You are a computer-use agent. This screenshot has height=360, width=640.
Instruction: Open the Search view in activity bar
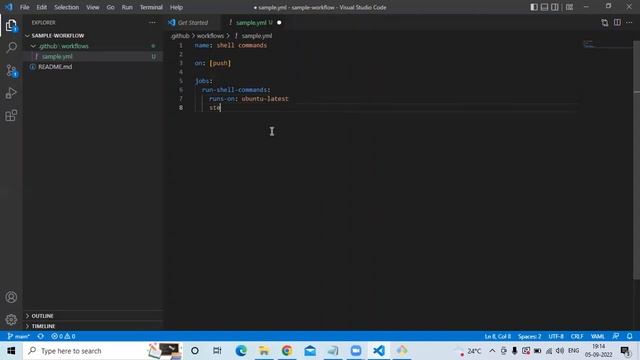[x=11, y=47]
